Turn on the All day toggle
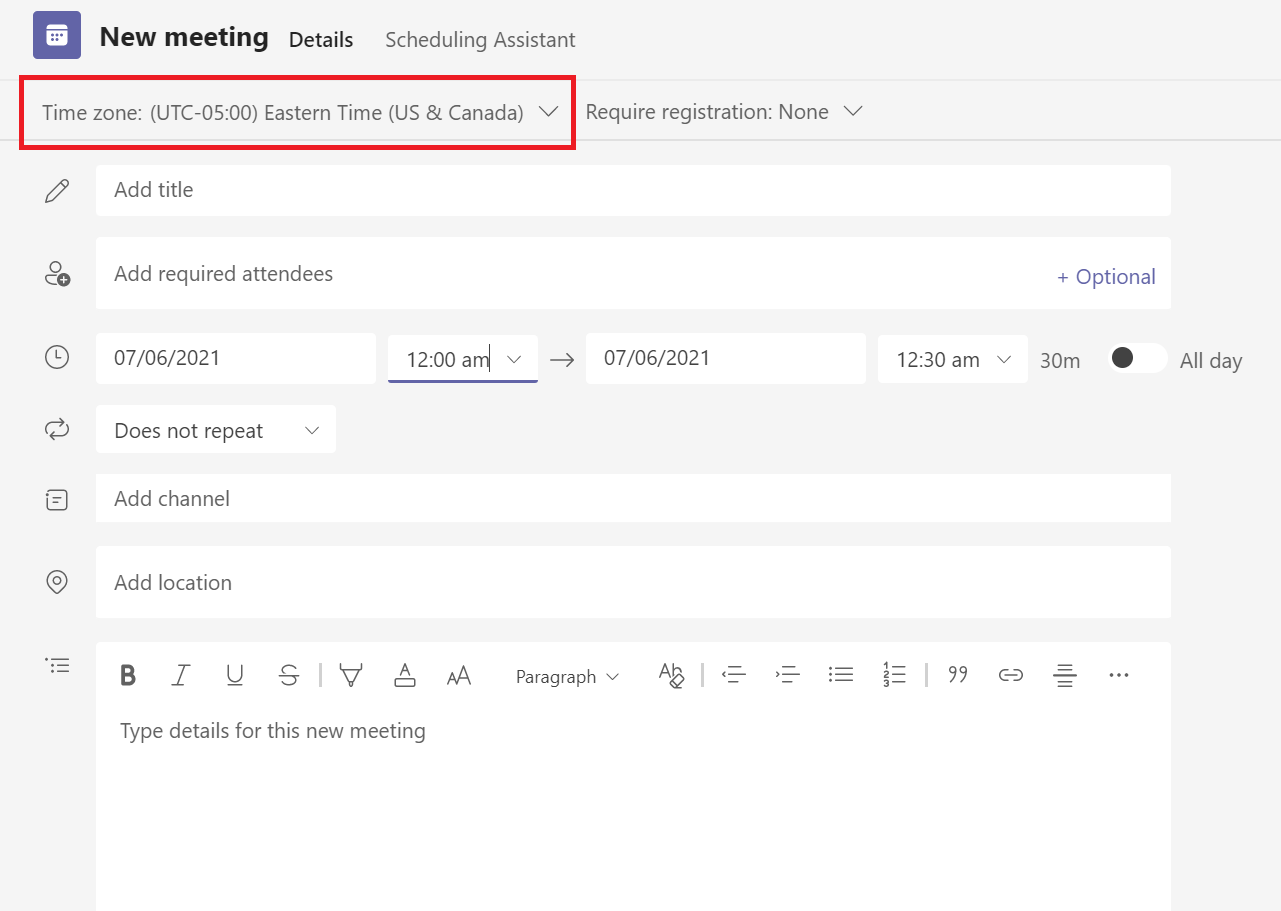1281x911 pixels. [x=1137, y=358]
